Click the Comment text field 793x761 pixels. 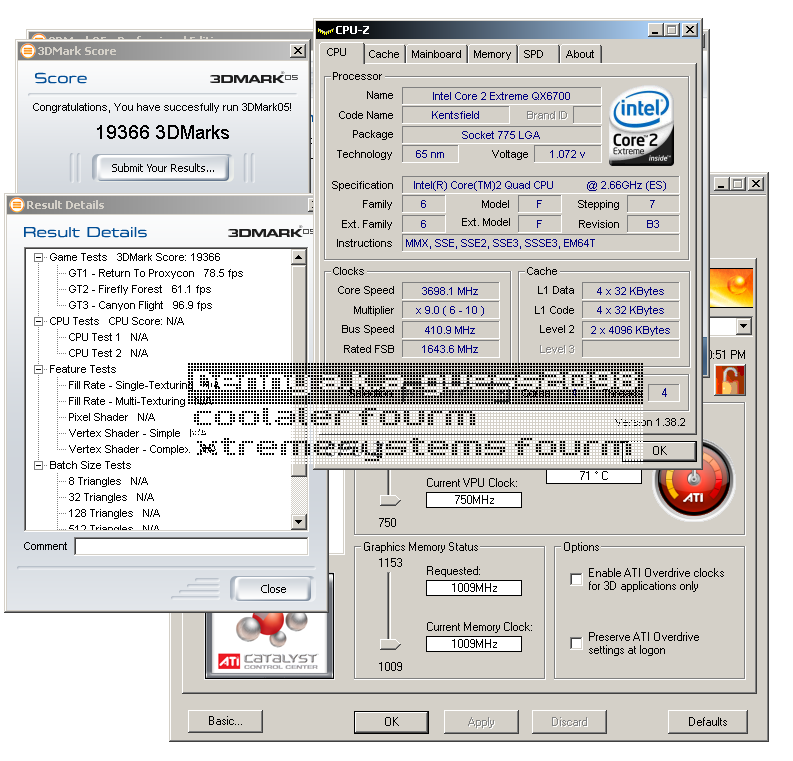191,546
